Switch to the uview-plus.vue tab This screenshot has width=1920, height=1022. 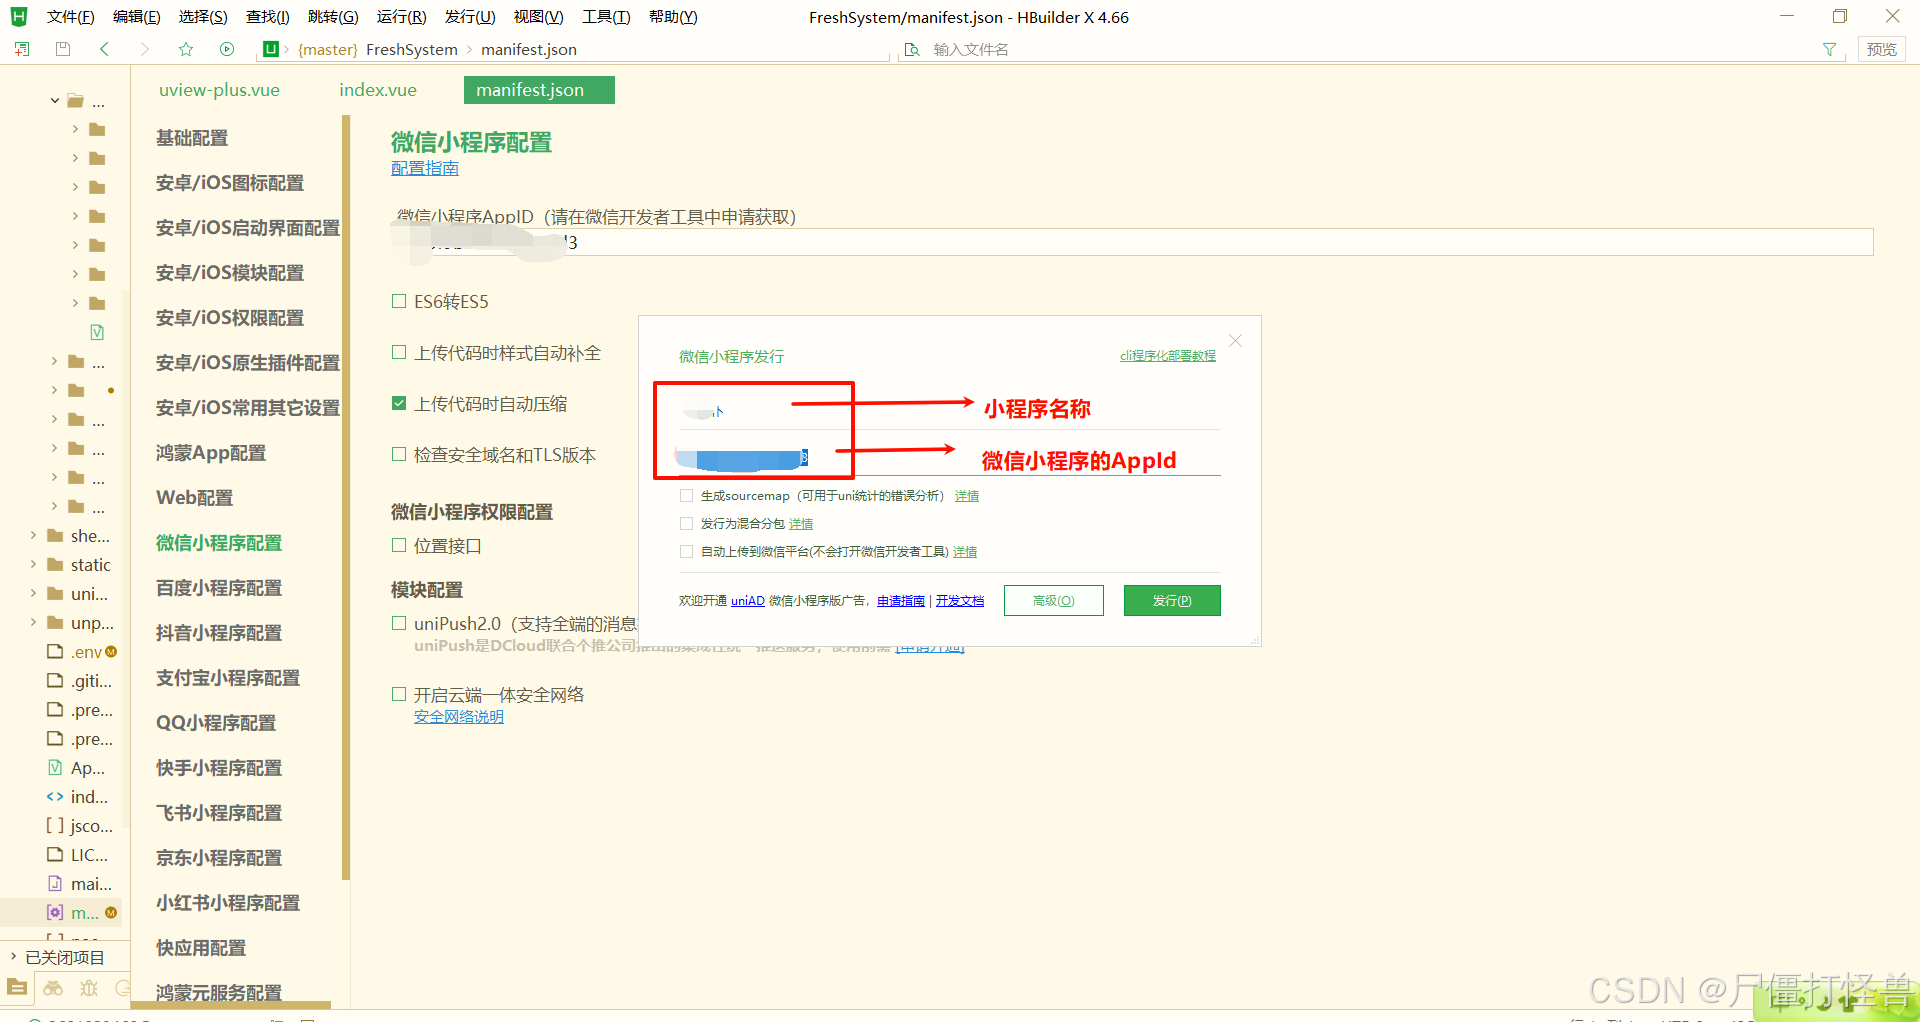[x=219, y=90]
